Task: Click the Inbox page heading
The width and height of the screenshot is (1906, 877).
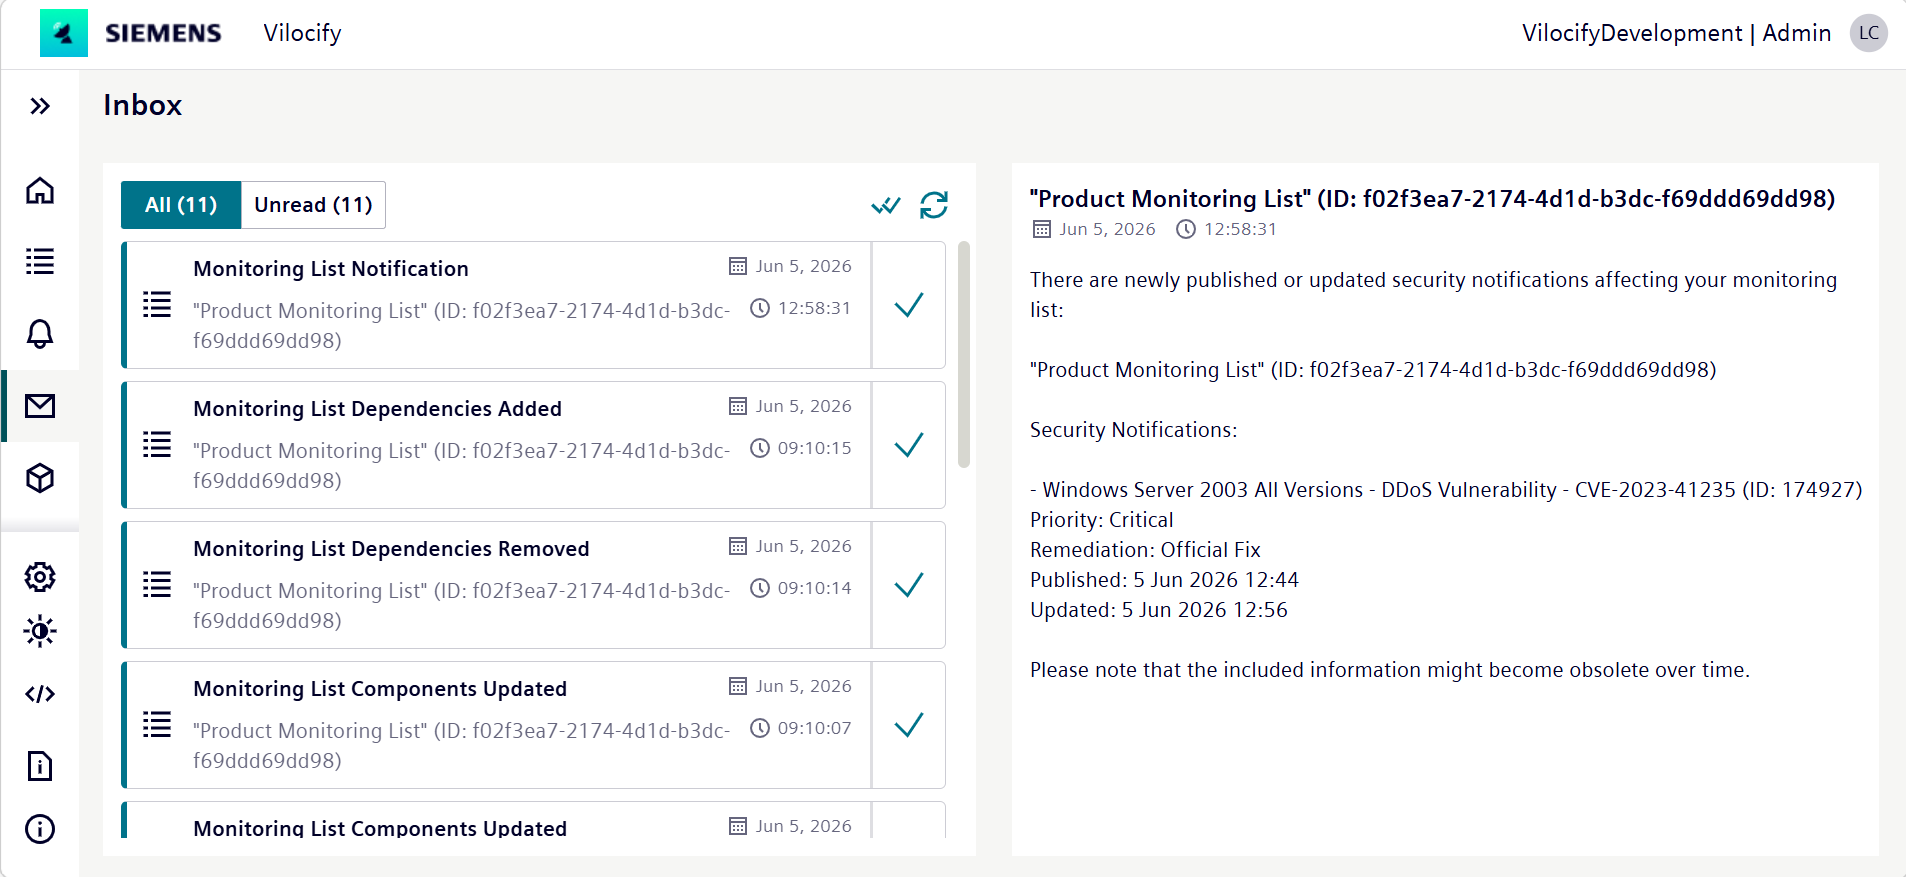Action: (x=143, y=105)
